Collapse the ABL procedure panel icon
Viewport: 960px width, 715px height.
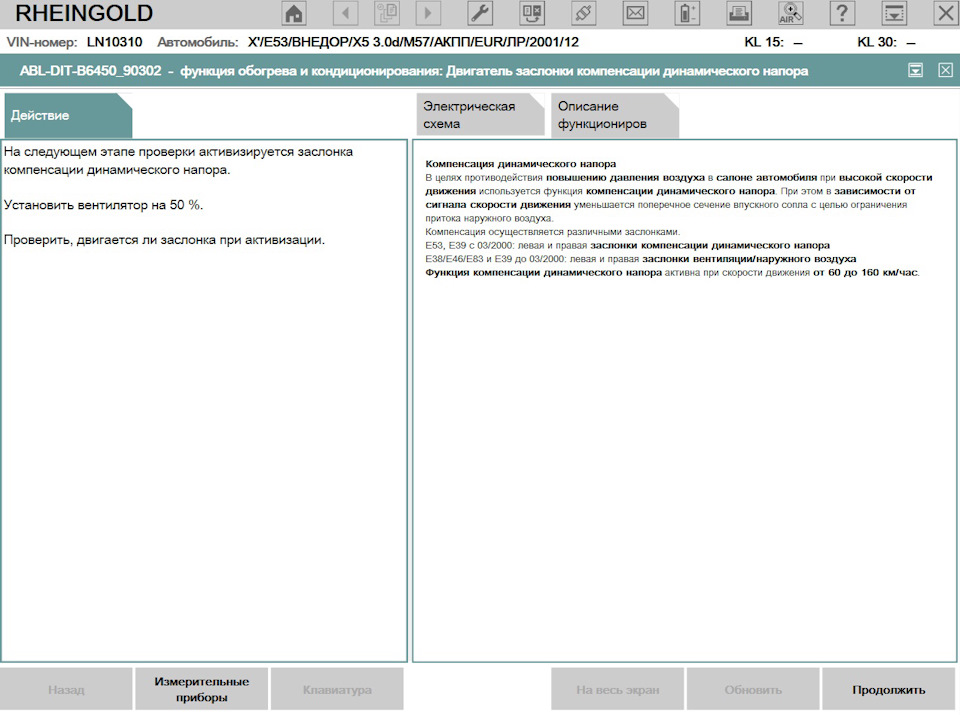[915, 70]
